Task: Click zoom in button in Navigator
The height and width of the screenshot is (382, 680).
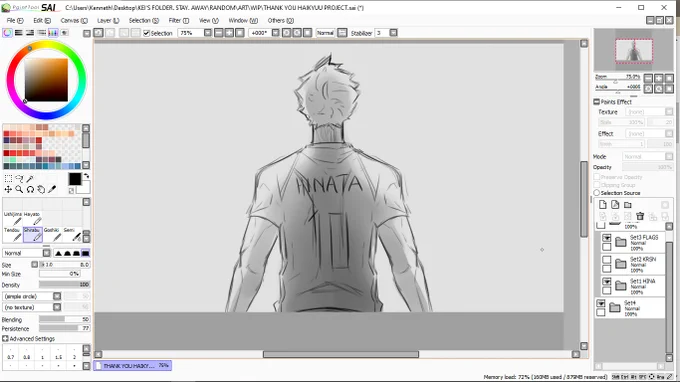Action: (659, 78)
